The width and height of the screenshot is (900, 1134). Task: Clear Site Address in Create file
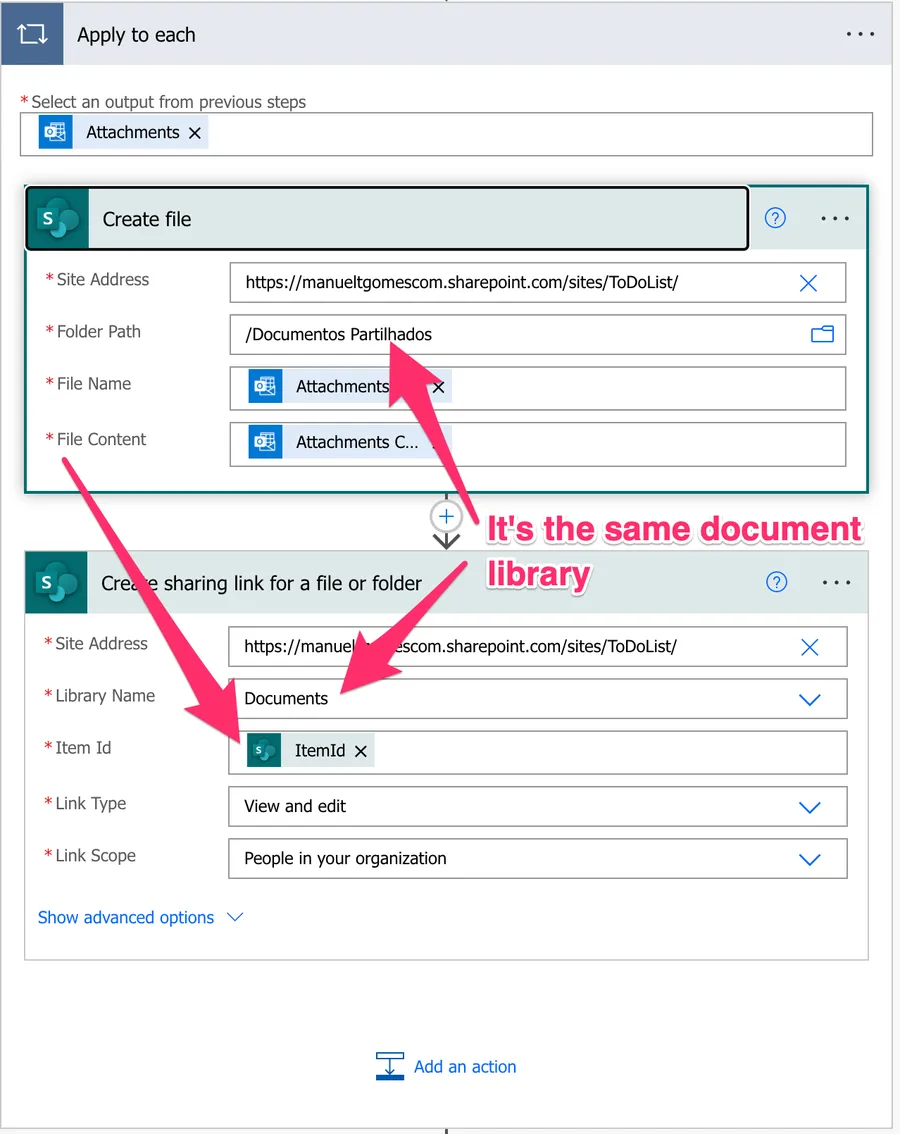click(808, 283)
